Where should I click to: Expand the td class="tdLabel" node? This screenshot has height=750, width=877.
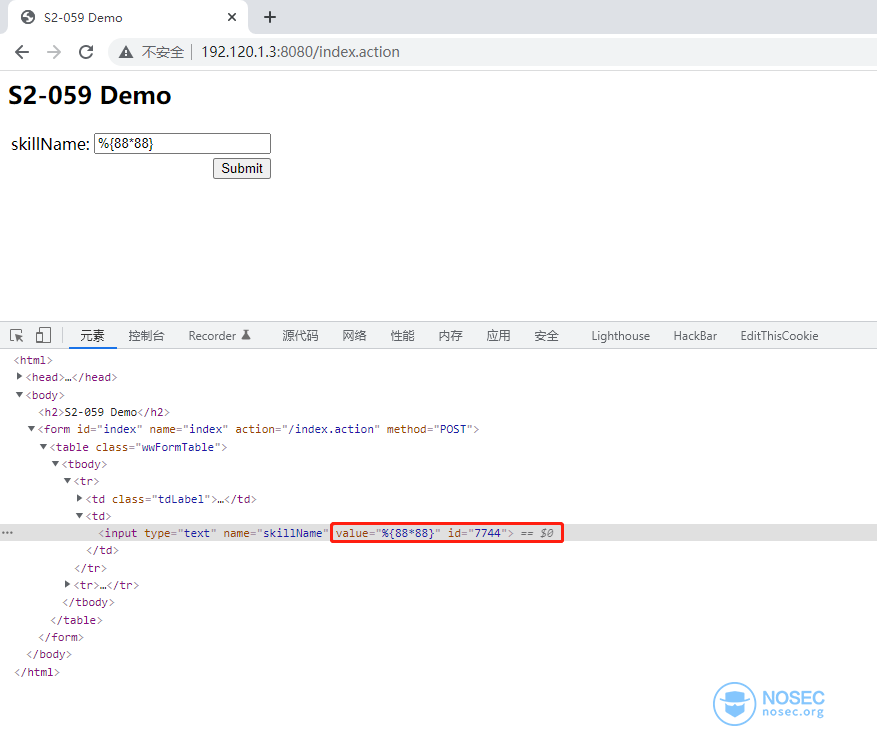79,498
